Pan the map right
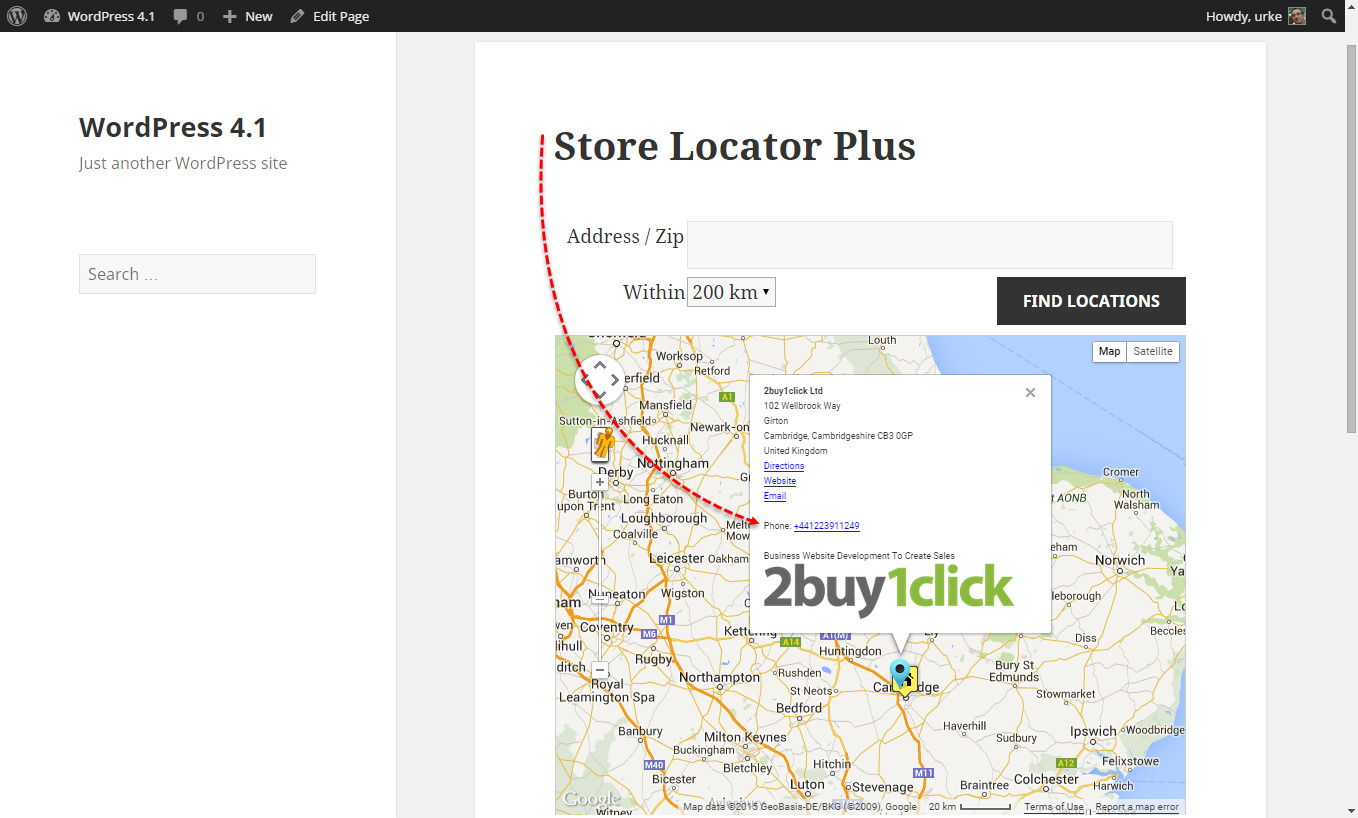Image resolution: width=1358 pixels, height=818 pixels. [x=615, y=380]
